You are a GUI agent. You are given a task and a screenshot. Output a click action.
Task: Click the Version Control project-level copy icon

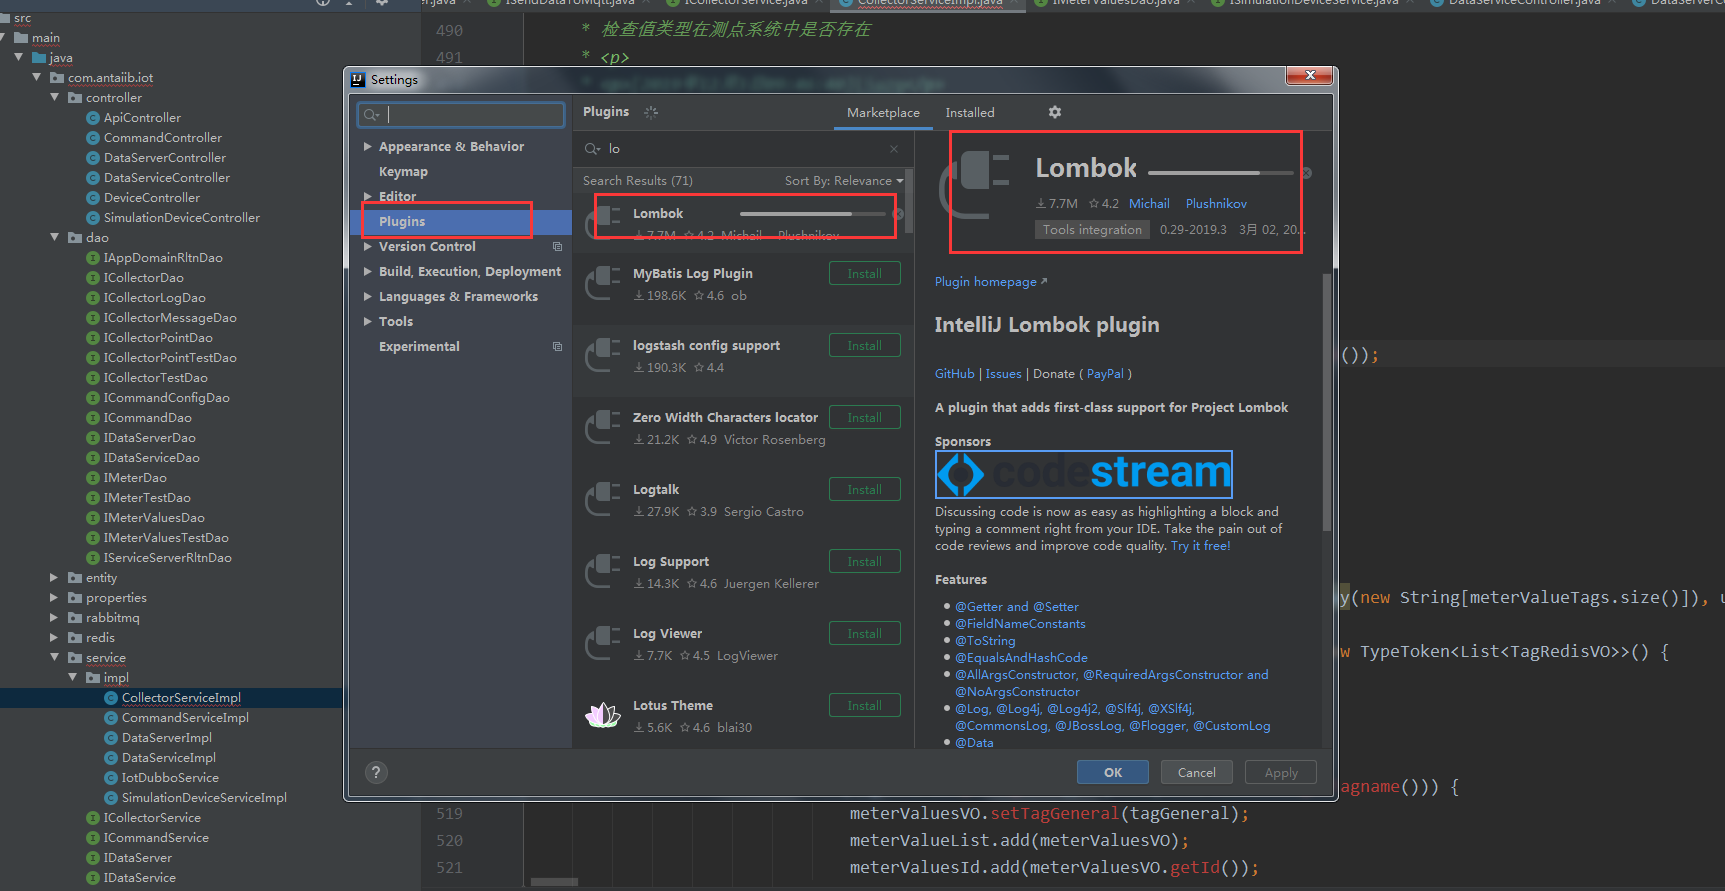click(x=558, y=247)
